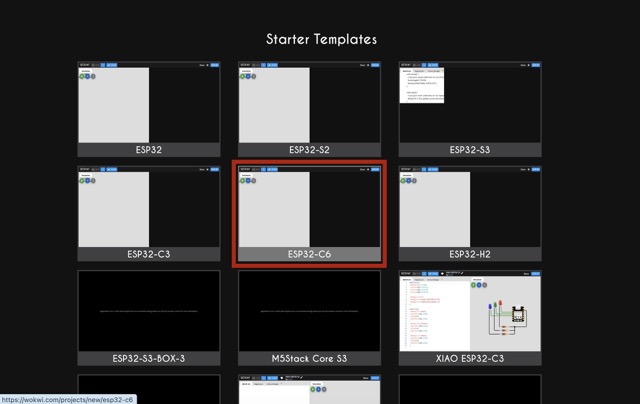640x404 pixels.
Task: Click the ESP32-S3 label text
Action: pos(470,150)
